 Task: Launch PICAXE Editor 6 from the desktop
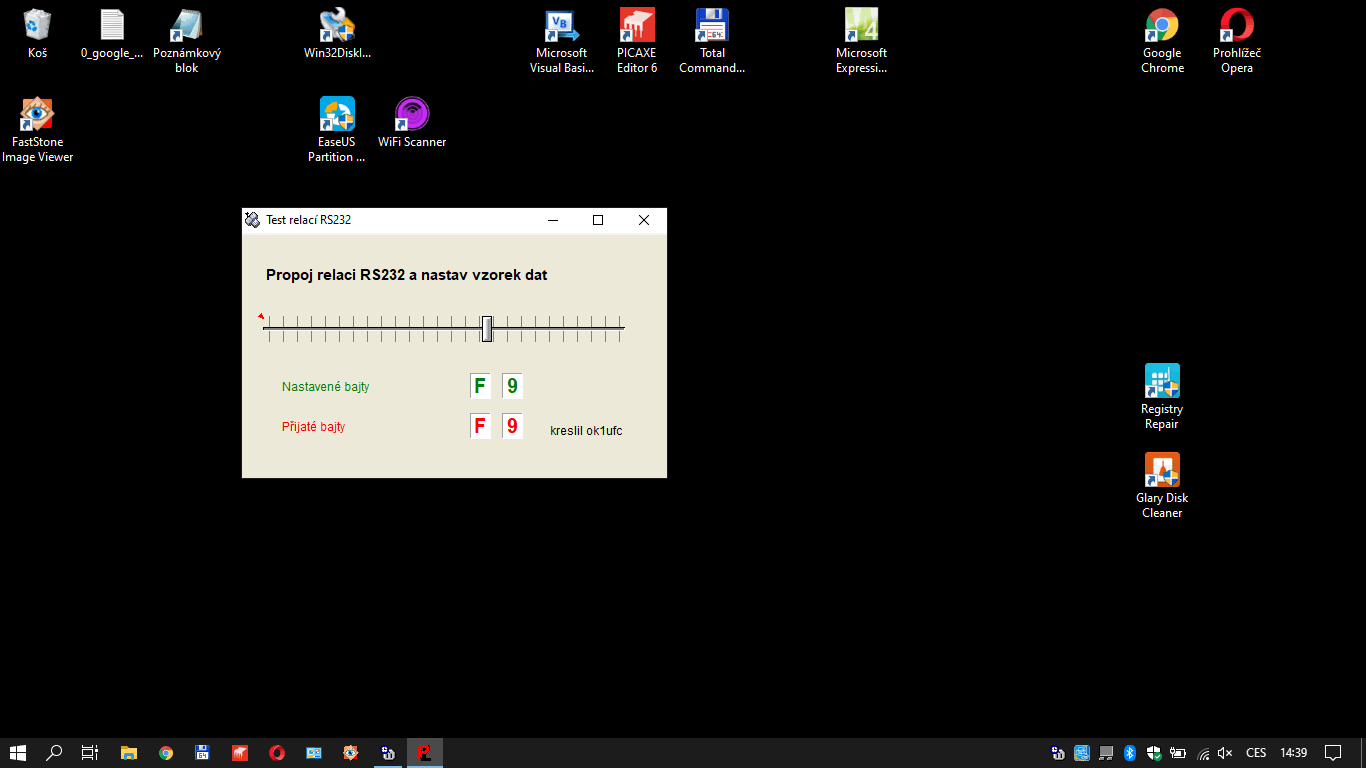click(636, 25)
